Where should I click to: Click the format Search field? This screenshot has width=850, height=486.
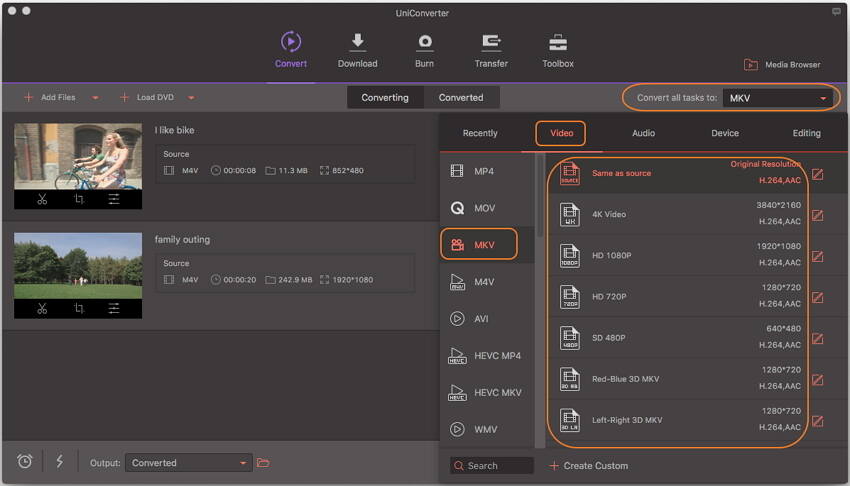(x=492, y=465)
